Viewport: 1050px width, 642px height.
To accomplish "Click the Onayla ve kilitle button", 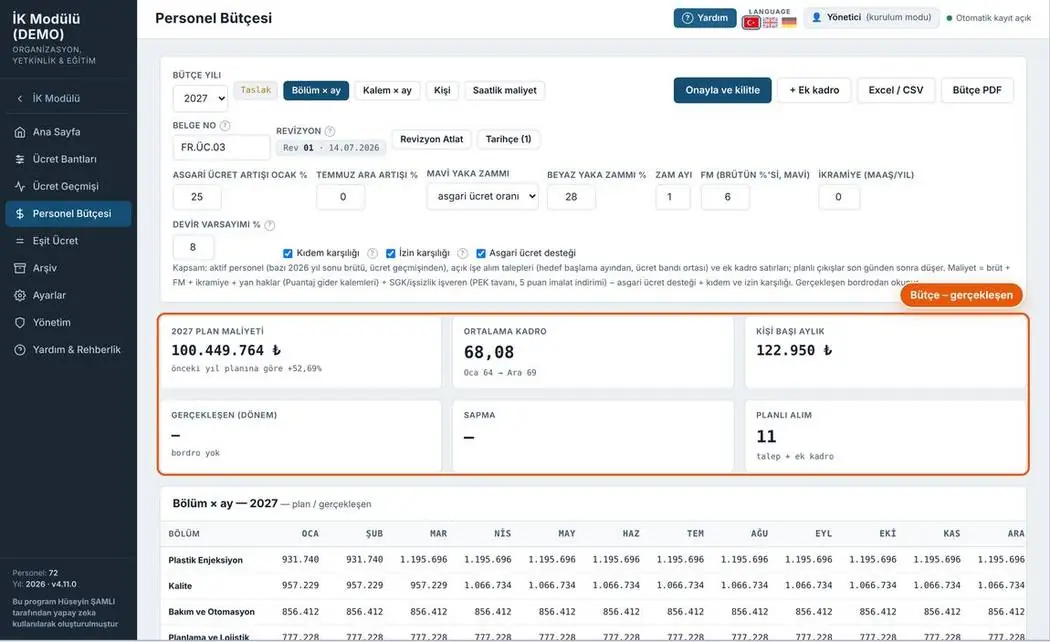I will coord(723,90).
